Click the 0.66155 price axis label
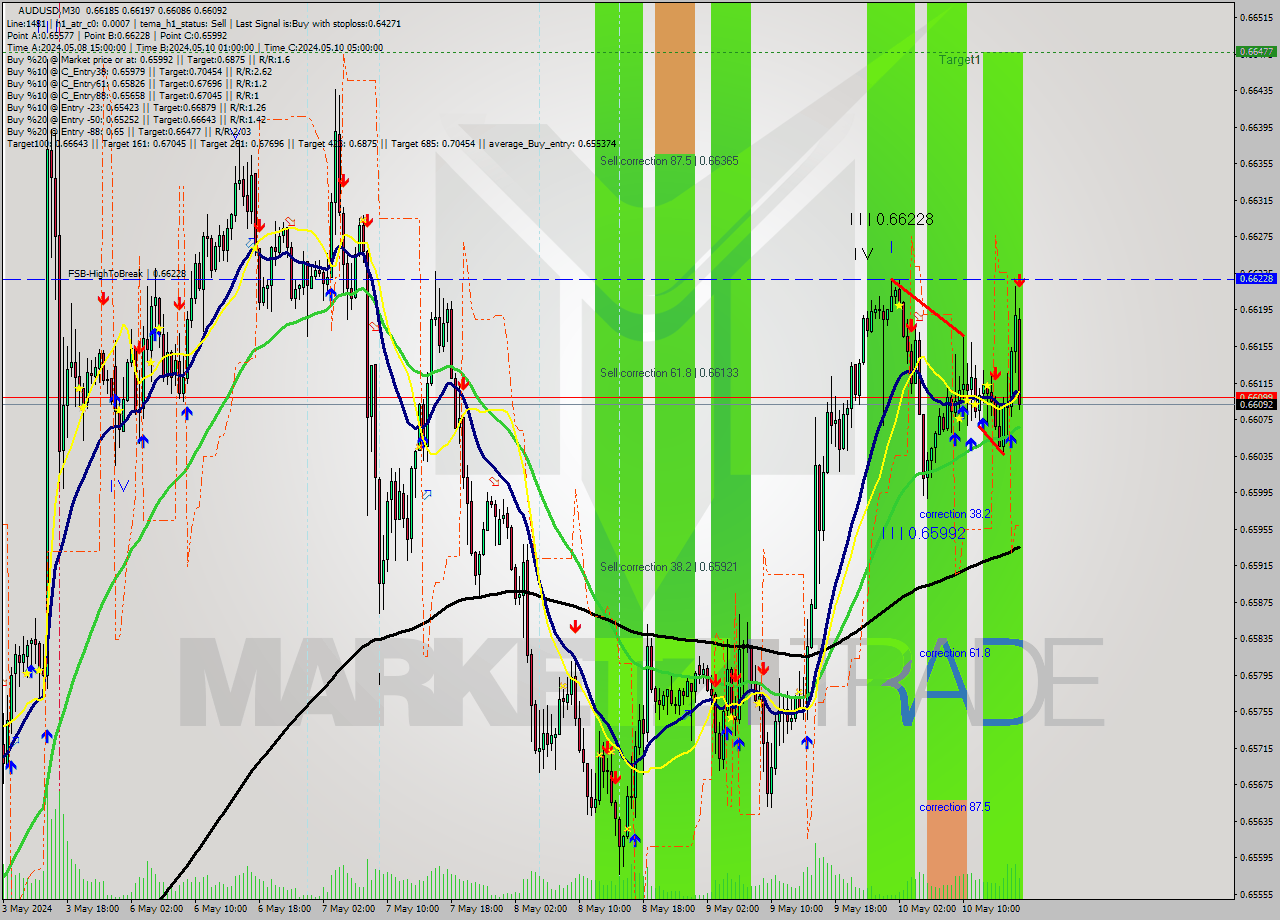 (x=1256, y=346)
